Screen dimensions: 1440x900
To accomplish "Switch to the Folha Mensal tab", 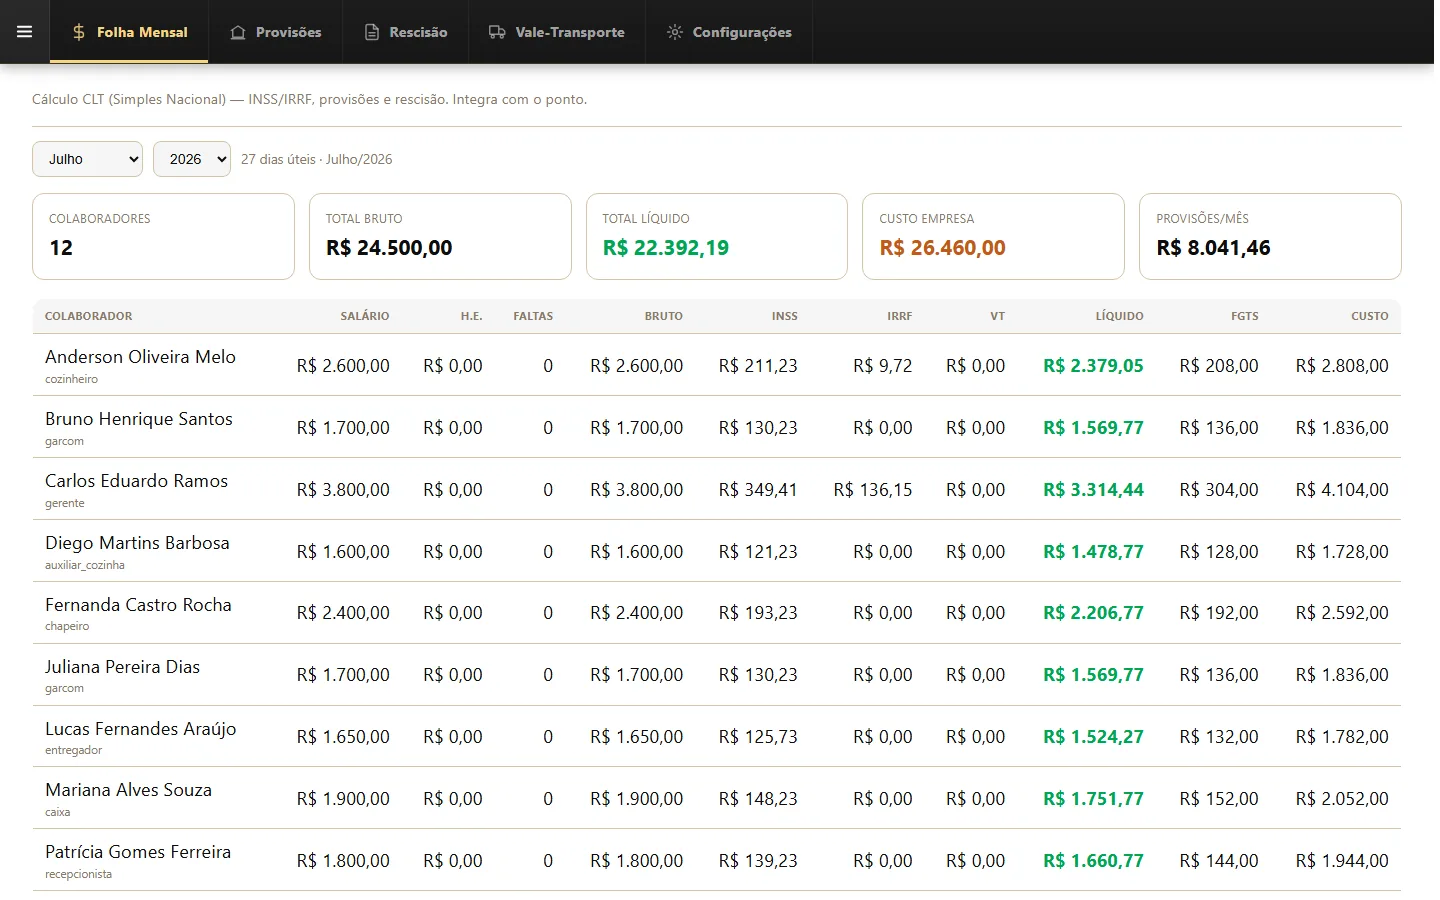I will pos(129,32).
